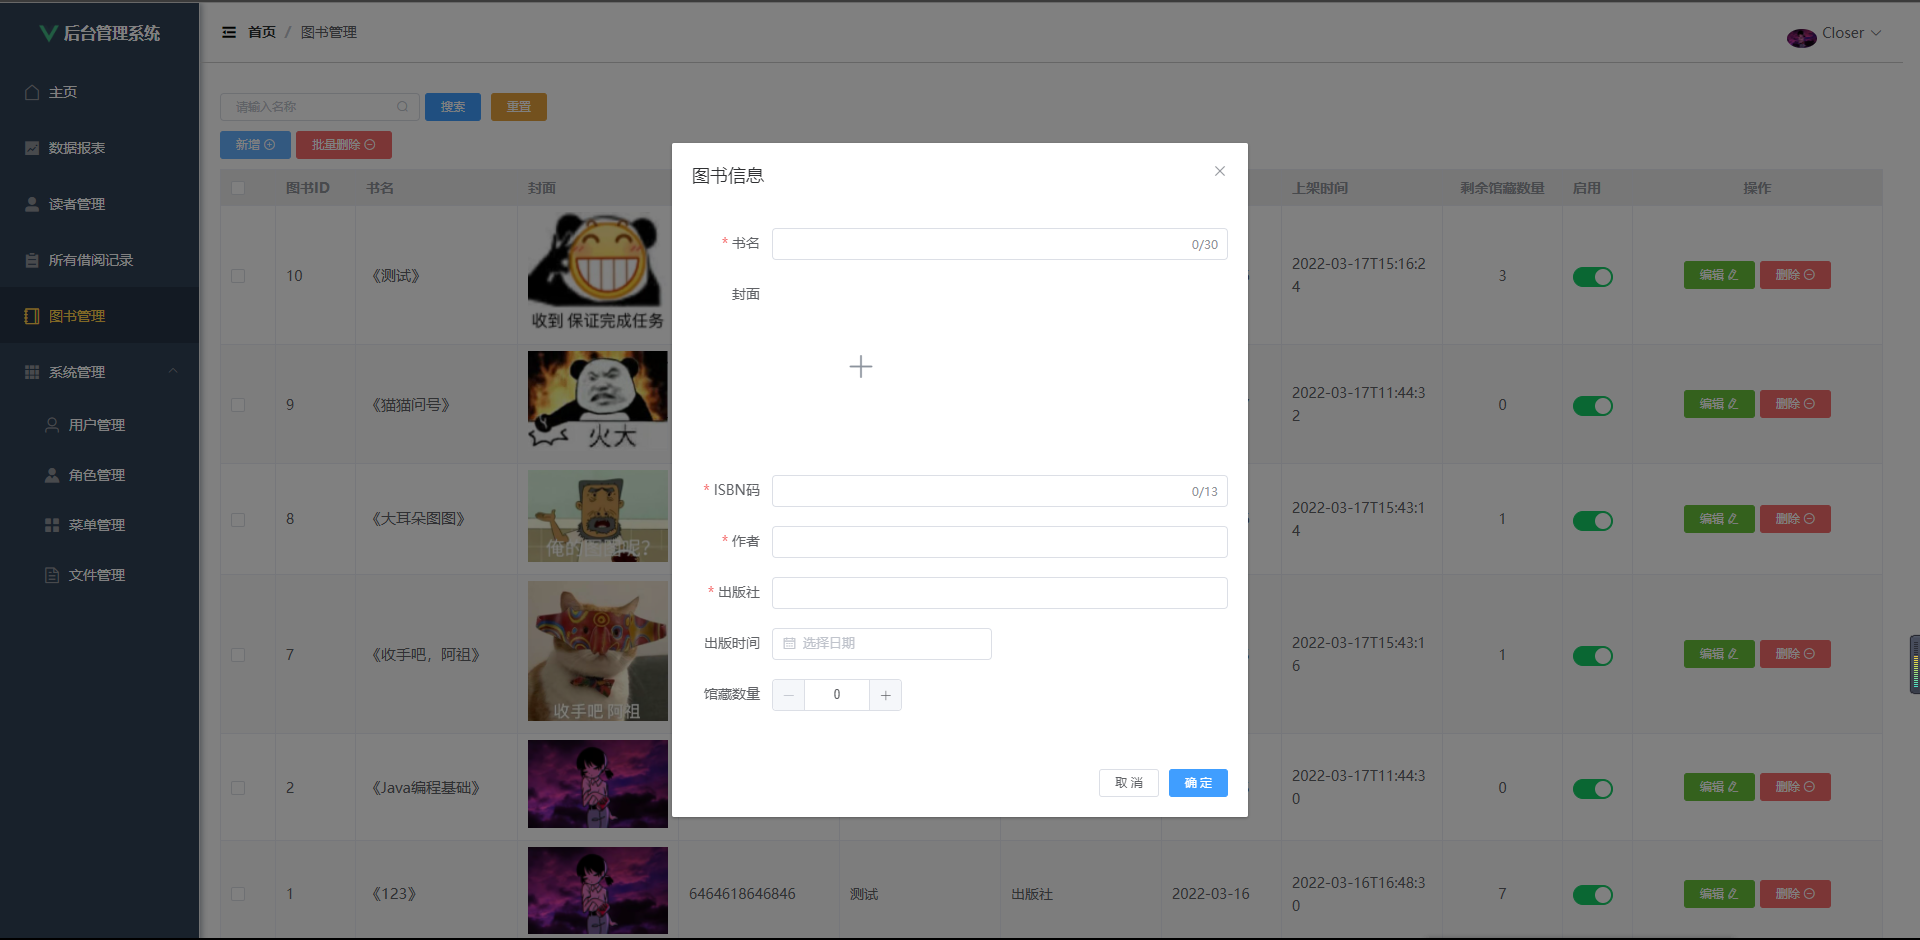
Task: Click the 用户管理 user icon
Action: tap(52, 425)
